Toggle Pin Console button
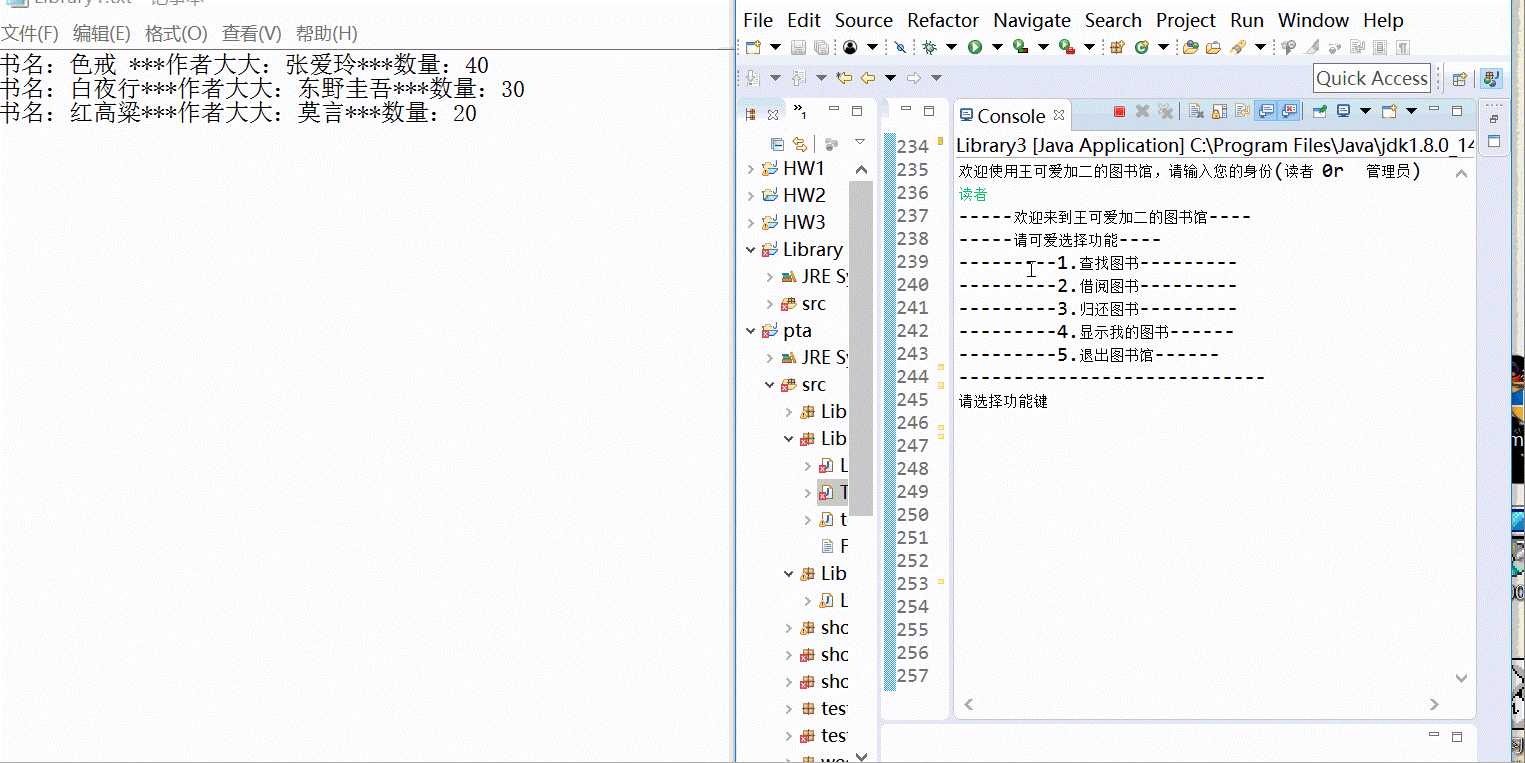 click(x=1320, y=111)
